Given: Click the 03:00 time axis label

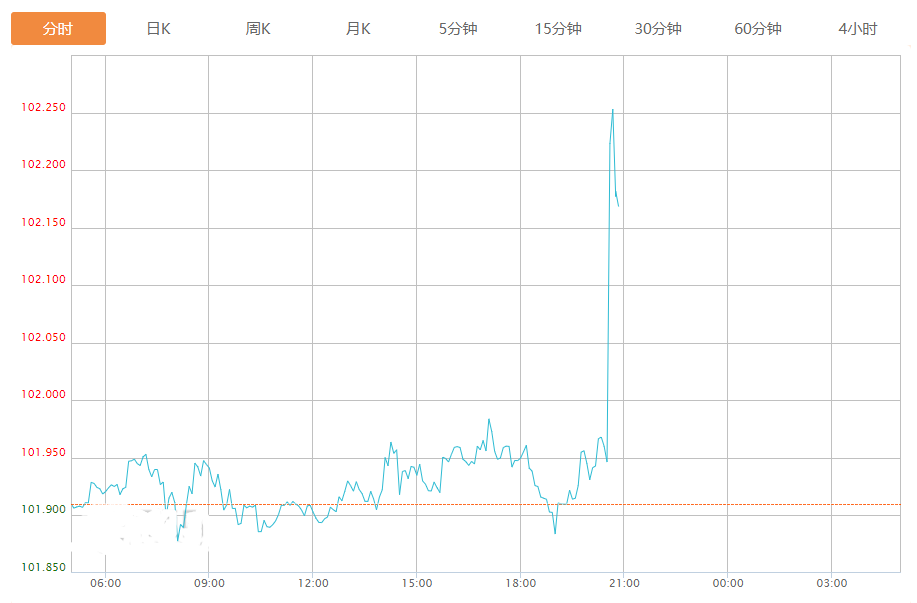Looking at the screenshot, I should pyautogui.click(x=832, y=583).
